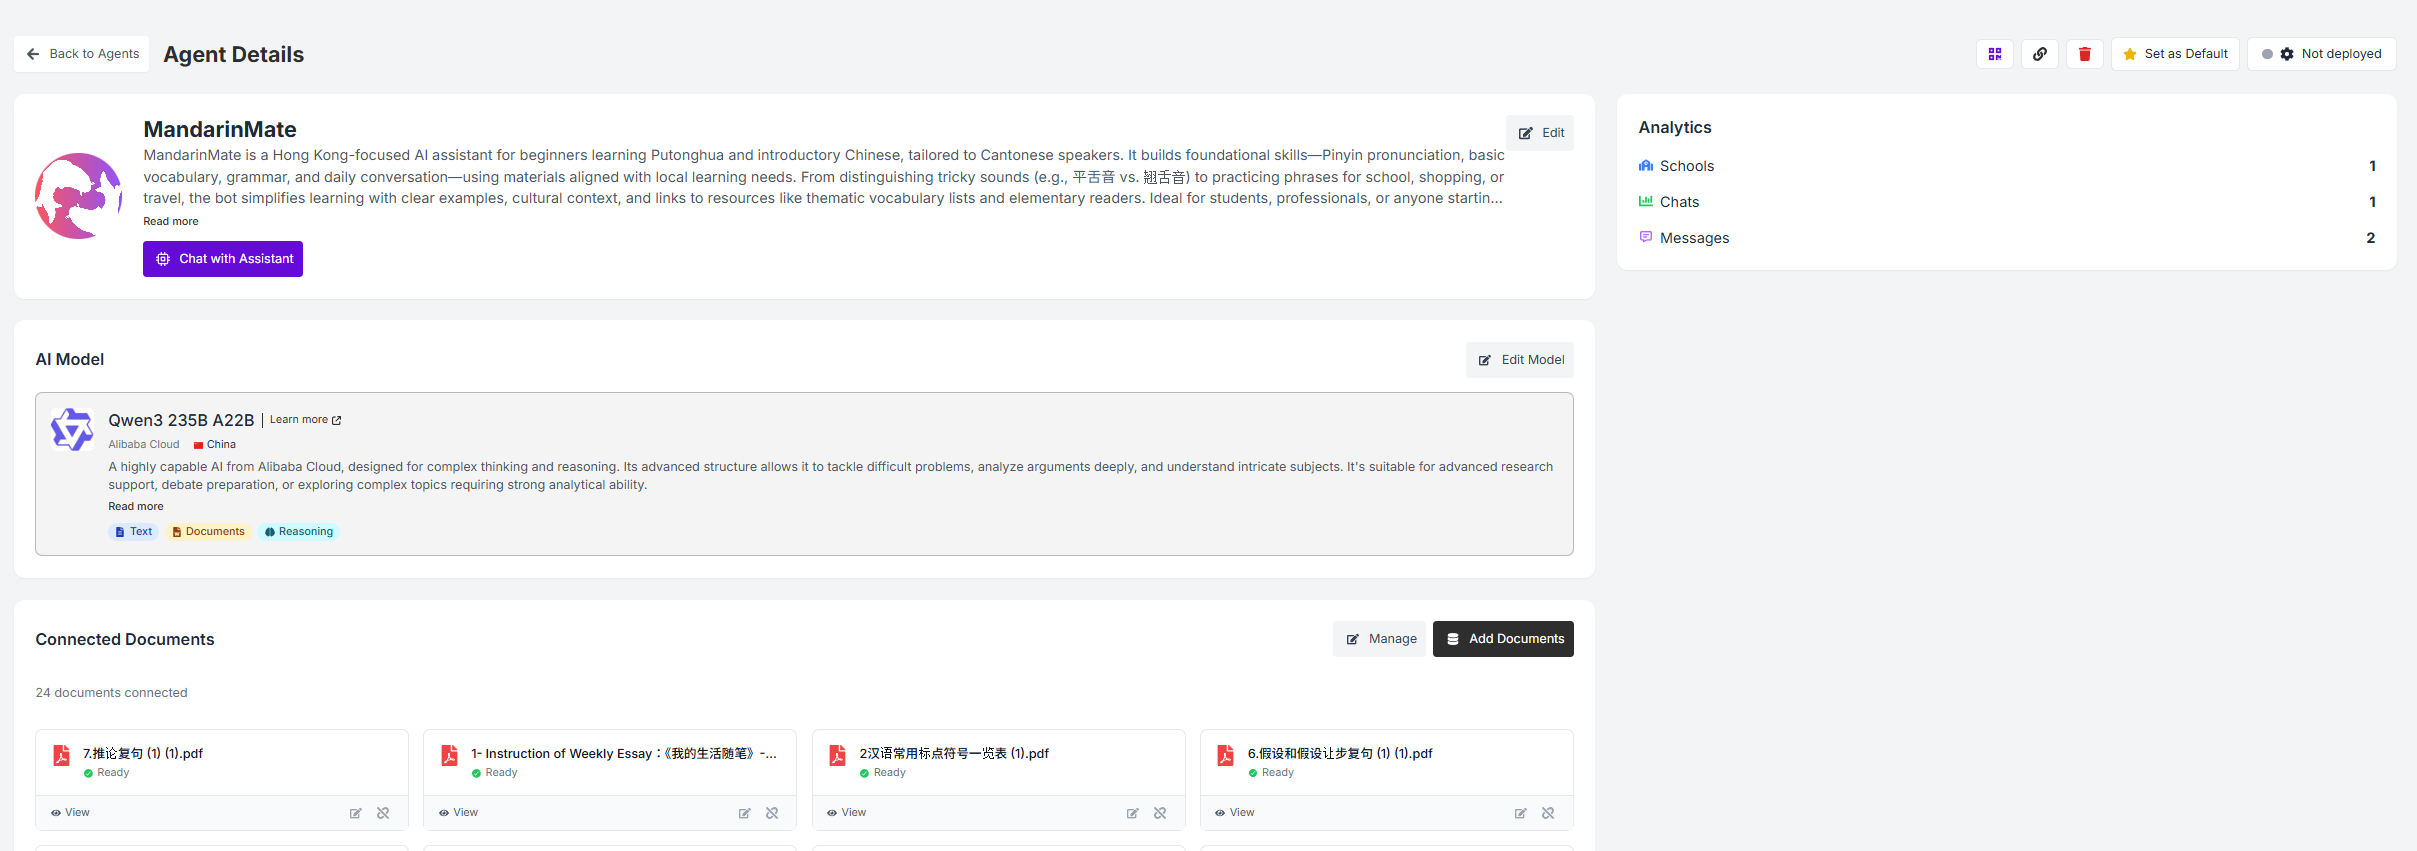
Task: Expand the Qwen3 model description Read more
Action: click(136, 506)
